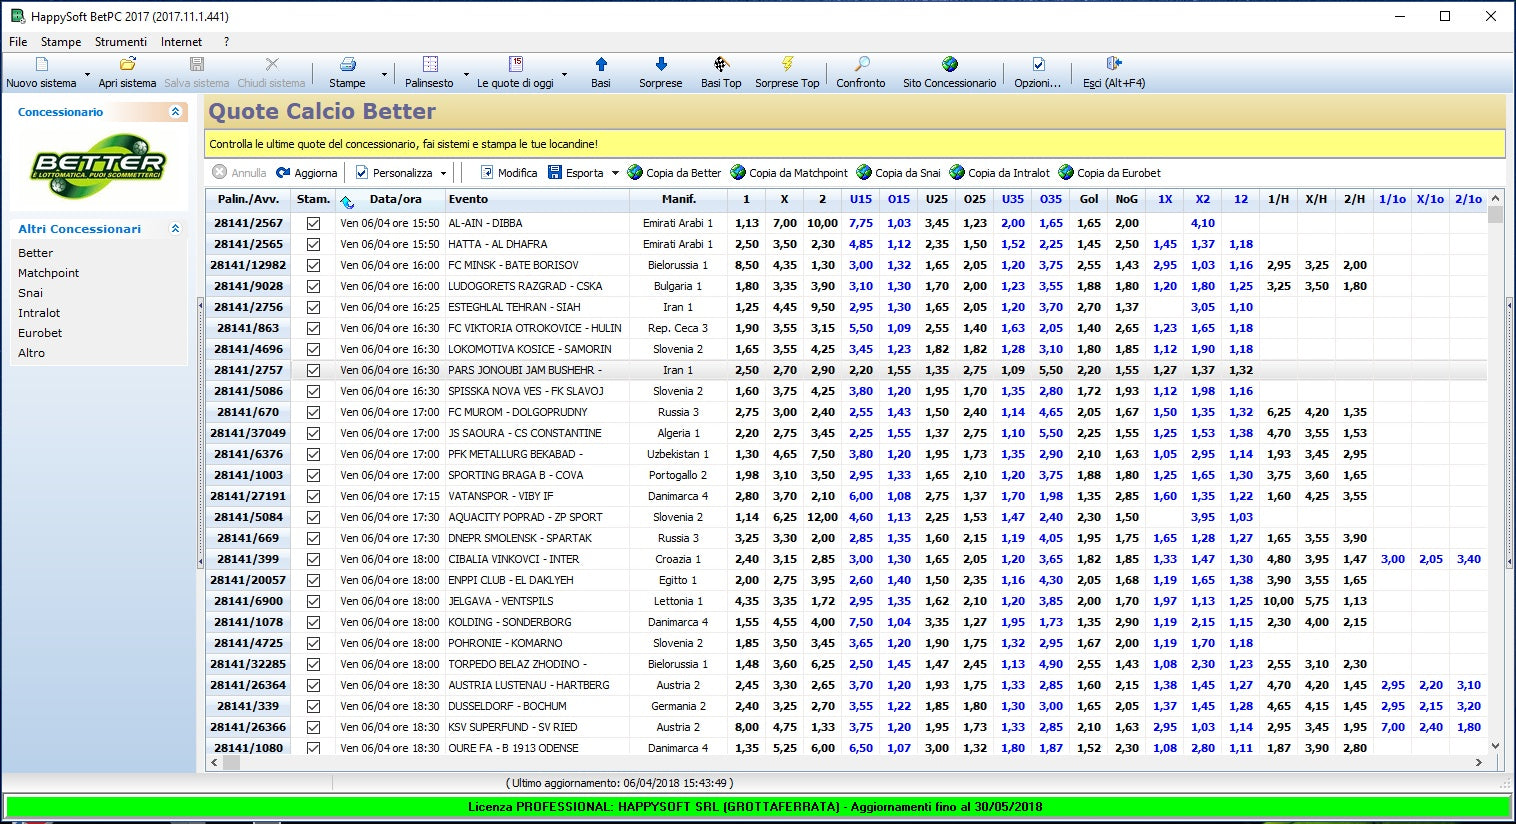
Task: Select the PARS JONOUBI JAM BUSHEHR row
Action: (x=846, y=370)
